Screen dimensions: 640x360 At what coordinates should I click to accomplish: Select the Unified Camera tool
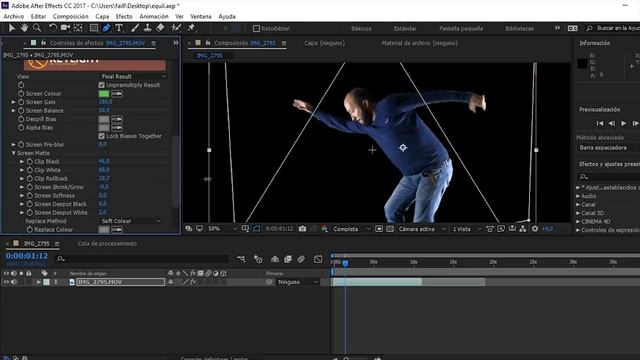[x=65, y=28]
